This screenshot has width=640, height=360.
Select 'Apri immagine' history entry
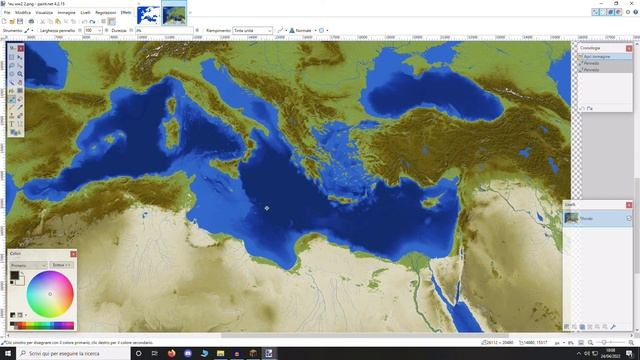tap(605, 56)
